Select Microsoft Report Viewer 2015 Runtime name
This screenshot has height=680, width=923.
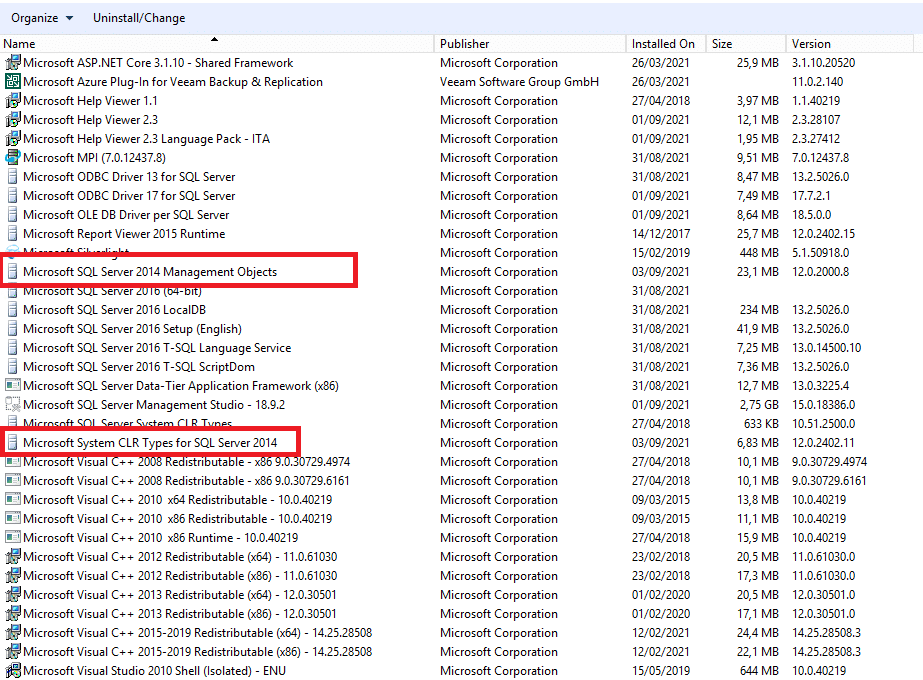[124, 234]
